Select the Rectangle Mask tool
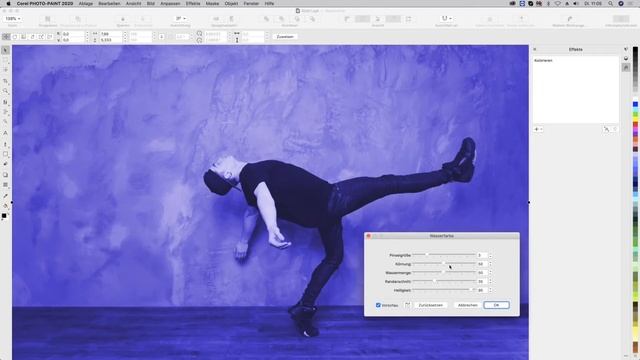640x360 pixels. [5, 60]
